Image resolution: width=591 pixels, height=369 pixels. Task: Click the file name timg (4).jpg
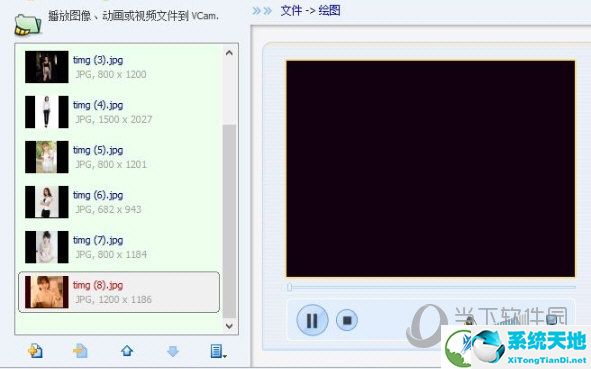click(x=98, y=105)
